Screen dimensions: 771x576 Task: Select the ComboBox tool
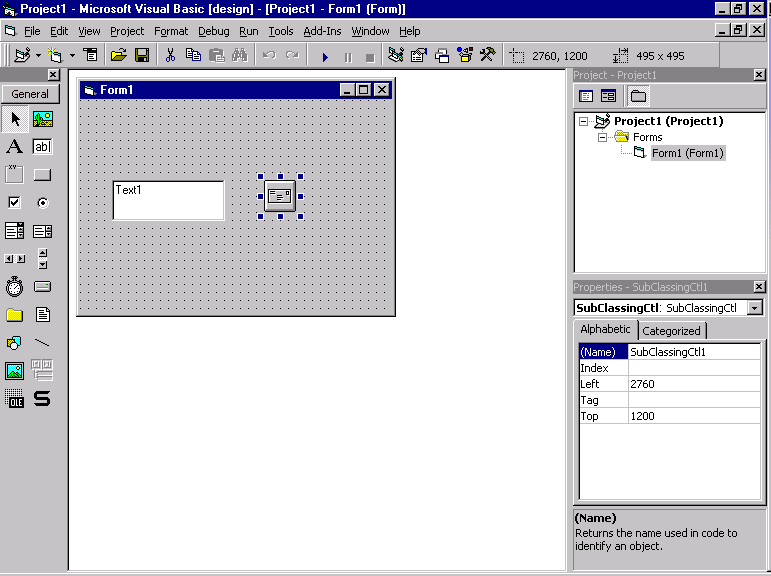pyautogui.click(x=15, y=231)
